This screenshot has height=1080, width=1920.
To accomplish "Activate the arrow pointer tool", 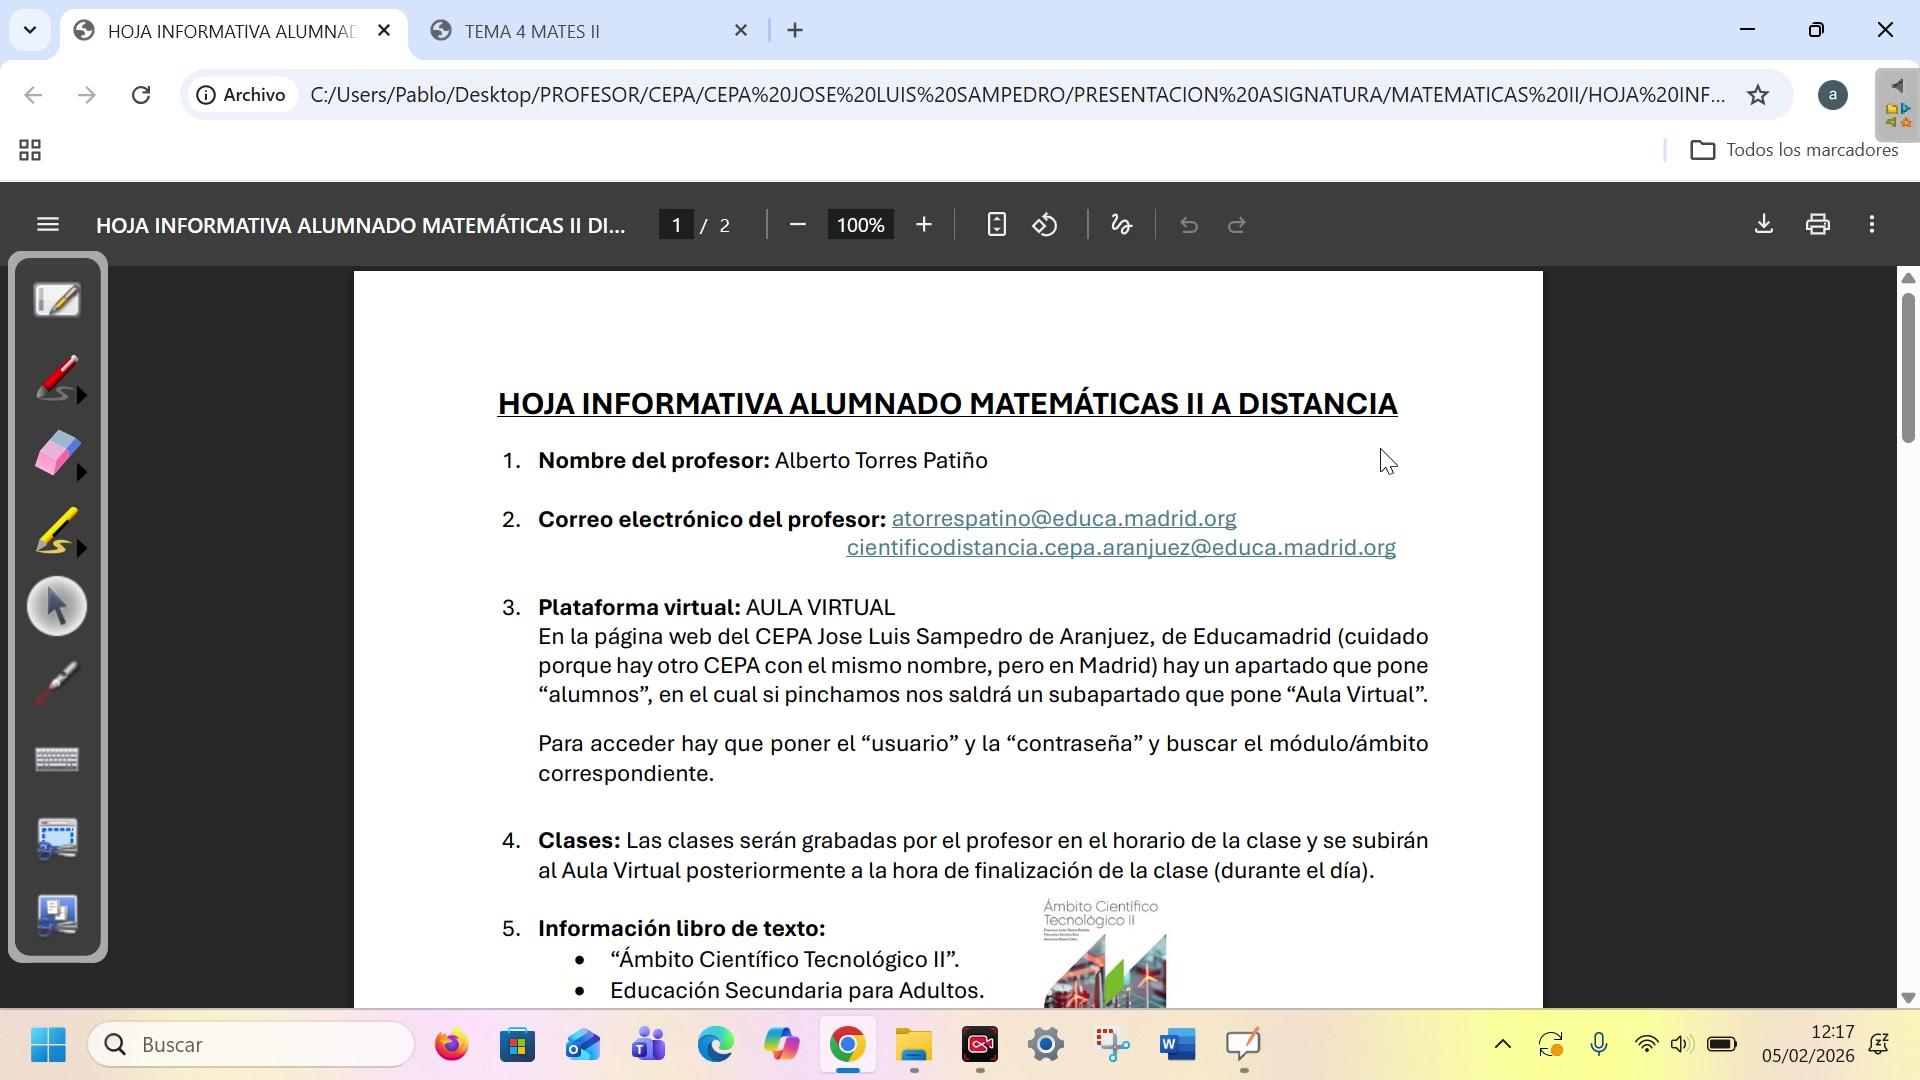I will click(x=57, y=607).
